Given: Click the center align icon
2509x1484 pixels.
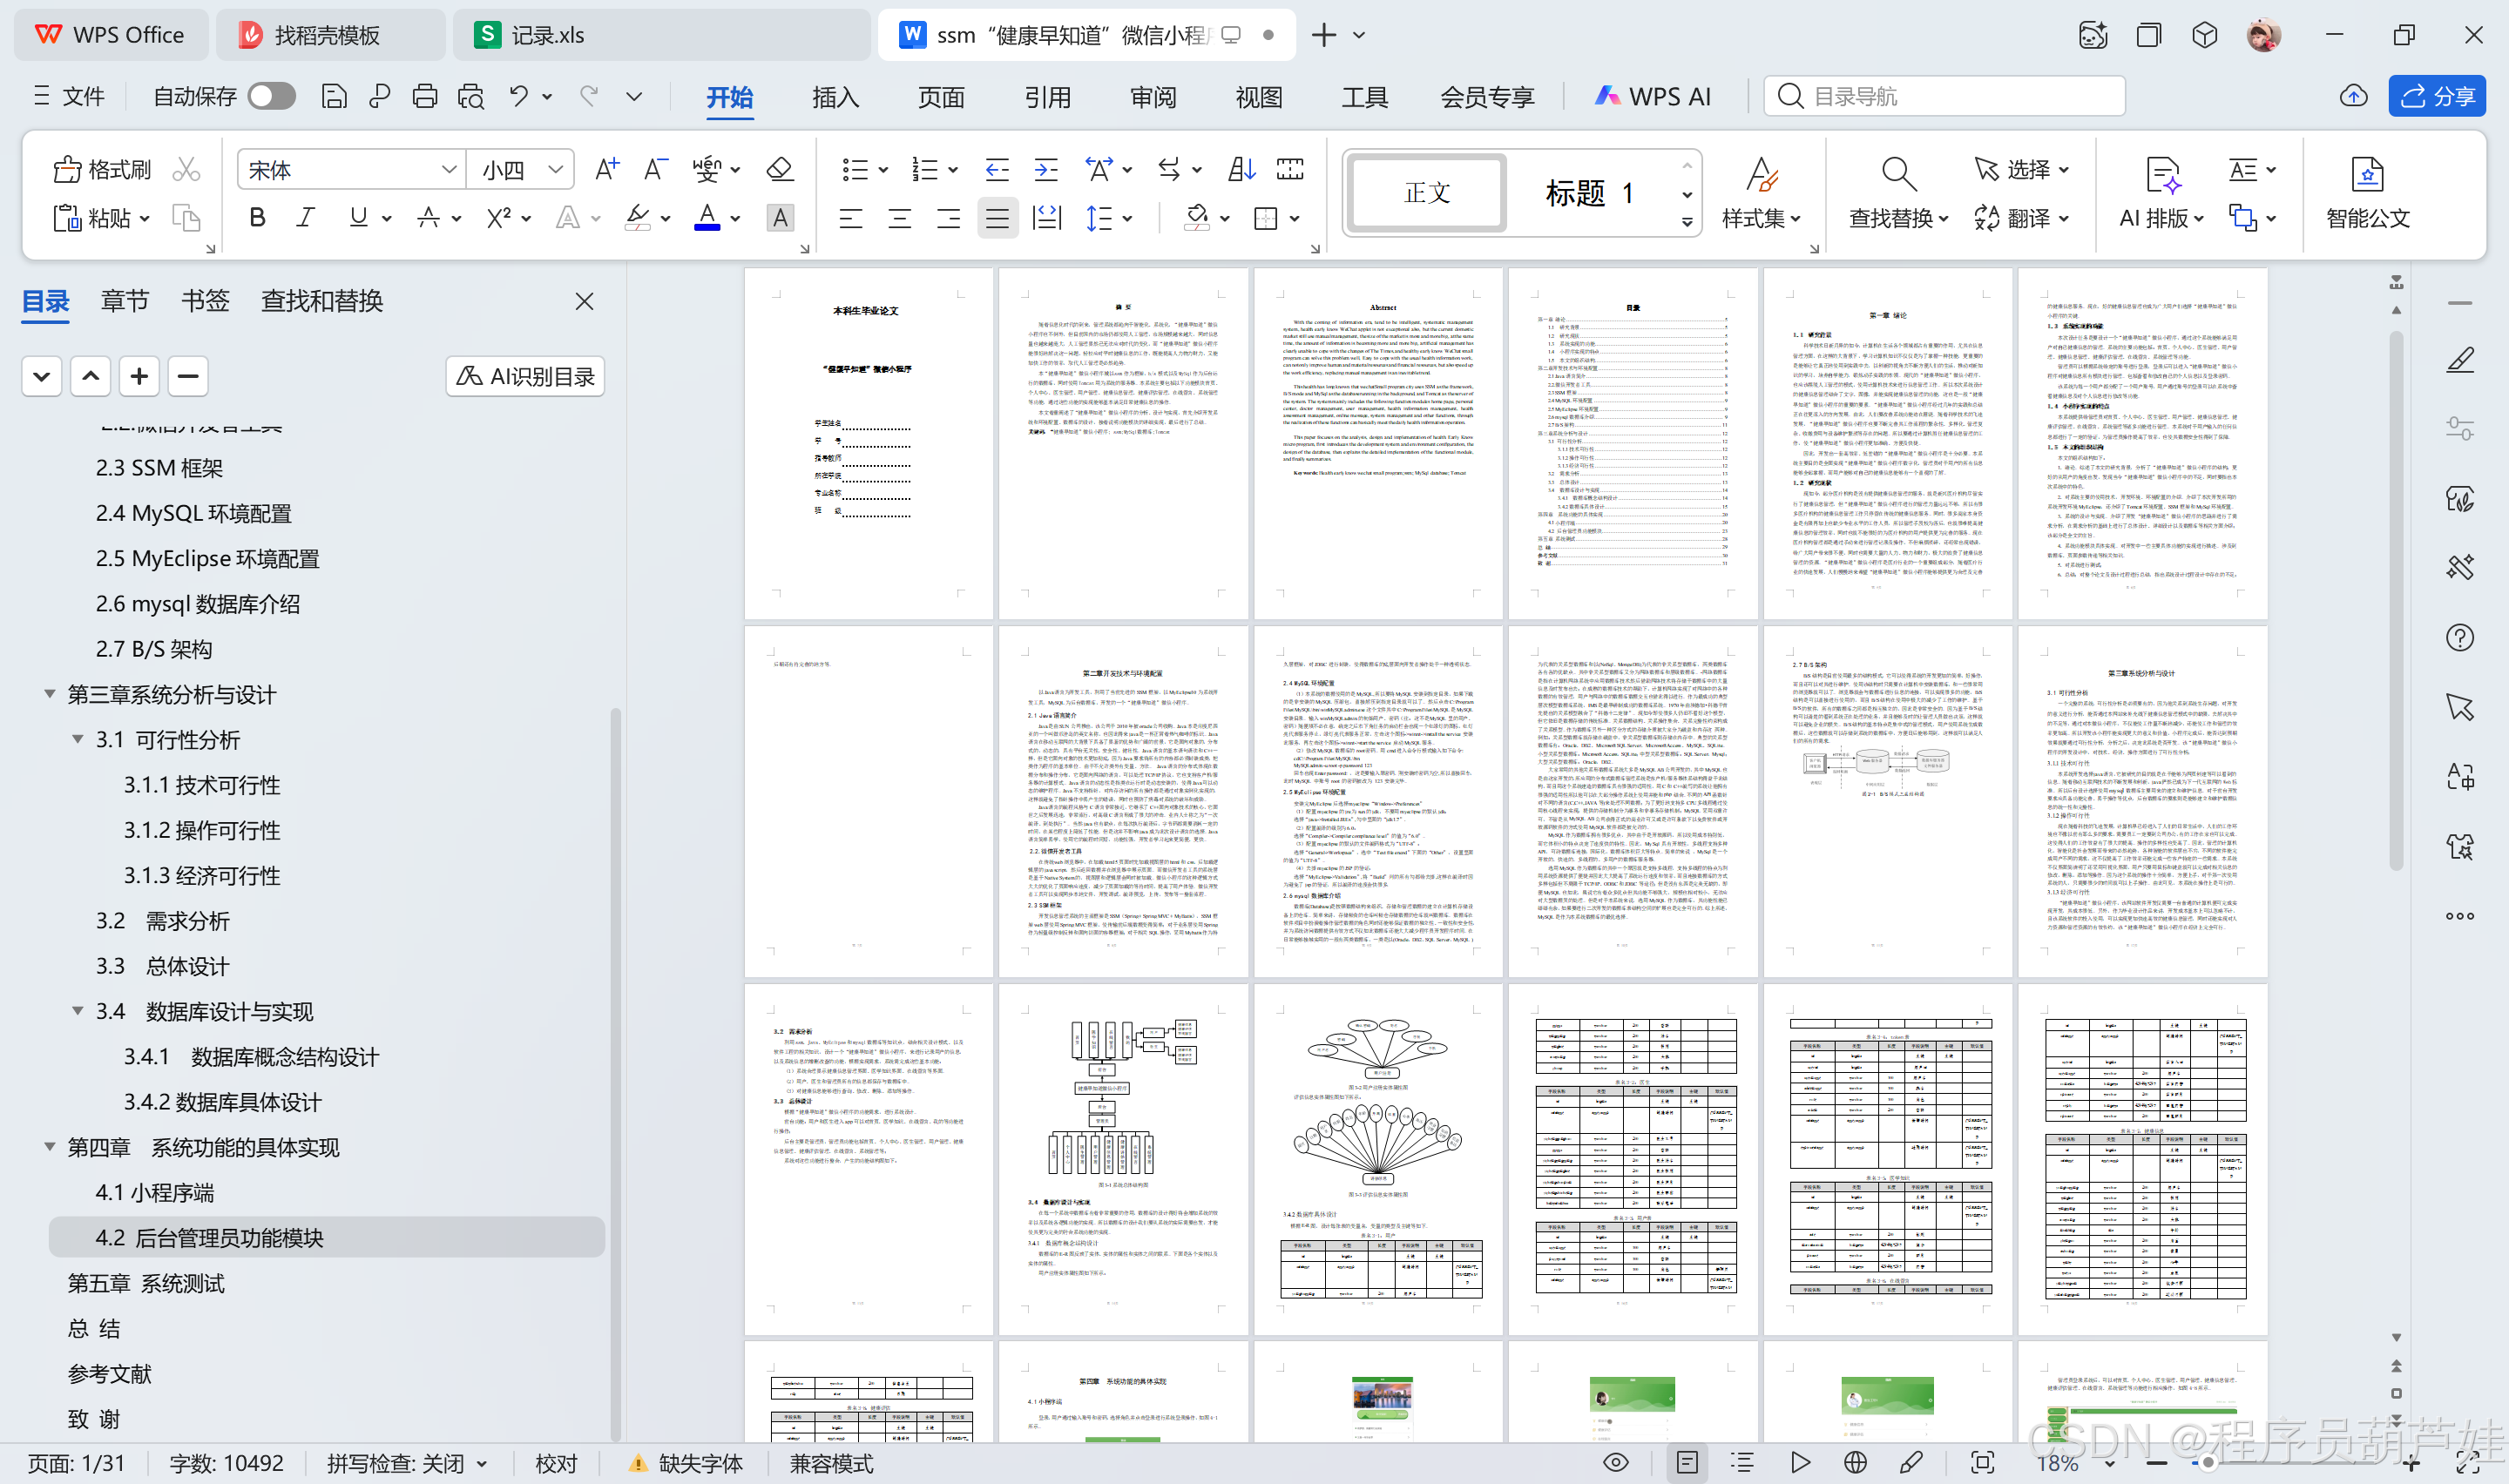Looking at the screenshot, I should pyautogui.click(x=900, y=218).
